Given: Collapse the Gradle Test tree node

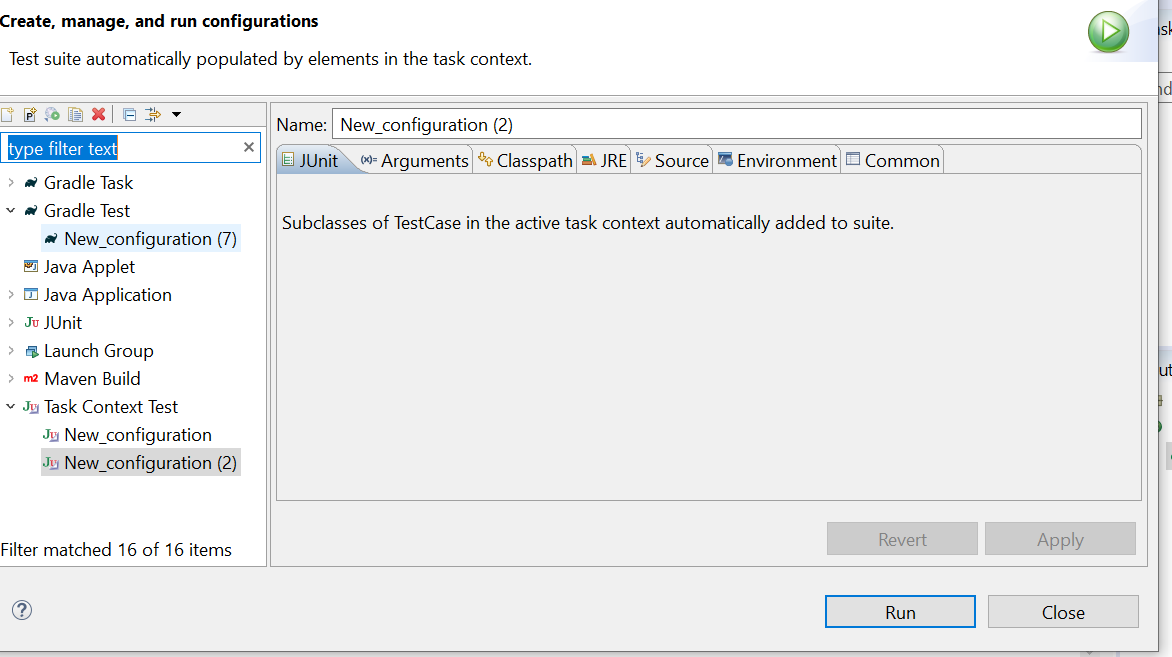Looking at the screenshot, I should (x=11, y=211).
